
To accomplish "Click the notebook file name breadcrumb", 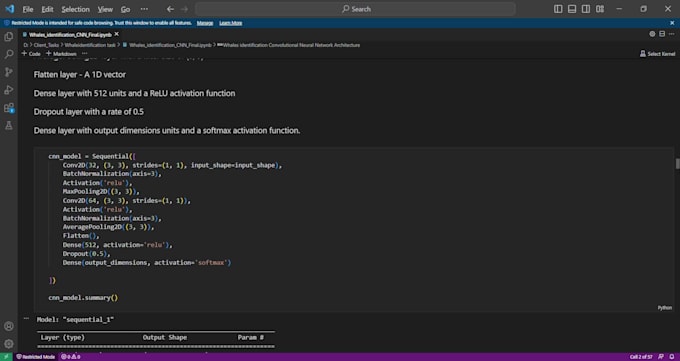I will 167,45.
